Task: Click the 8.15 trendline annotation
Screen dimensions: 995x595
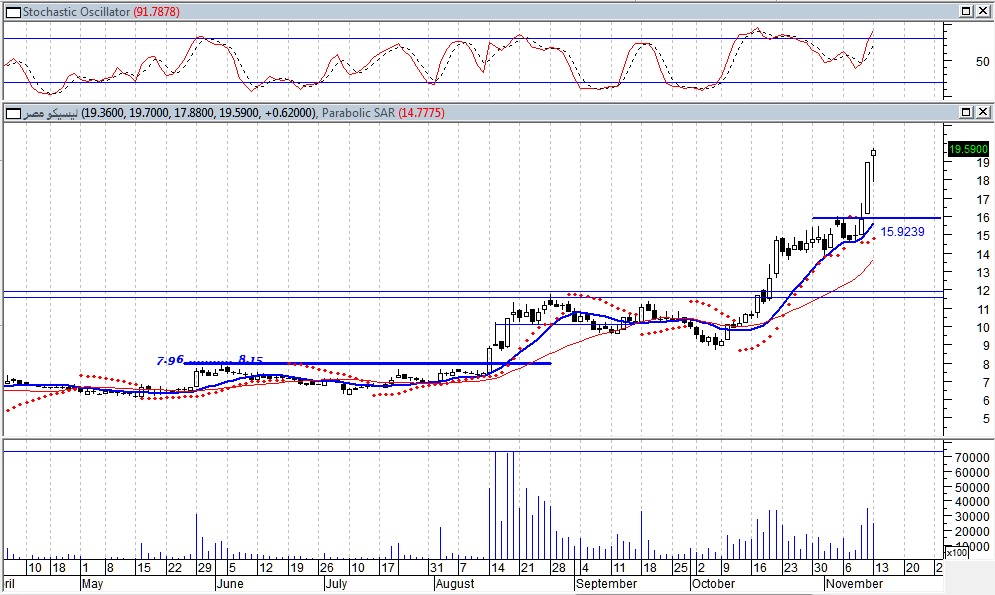Action: pos(250,359)
